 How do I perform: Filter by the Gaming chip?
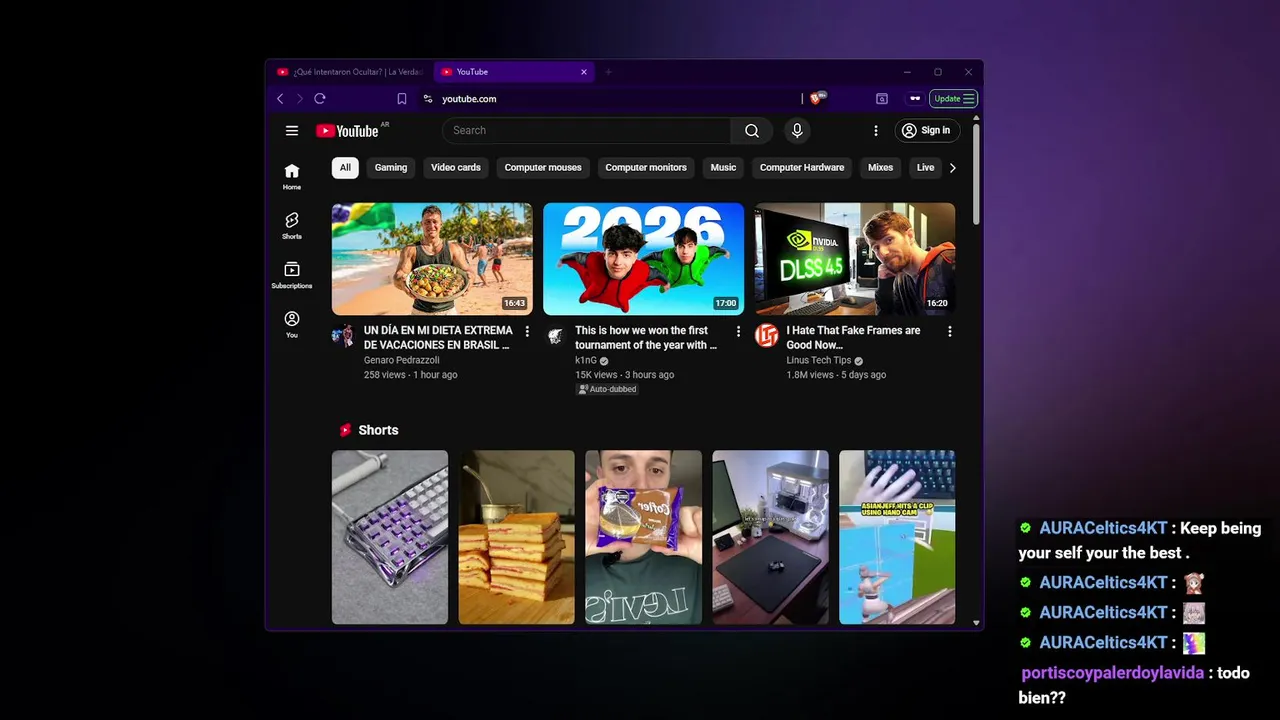click(x=391, y=168)
